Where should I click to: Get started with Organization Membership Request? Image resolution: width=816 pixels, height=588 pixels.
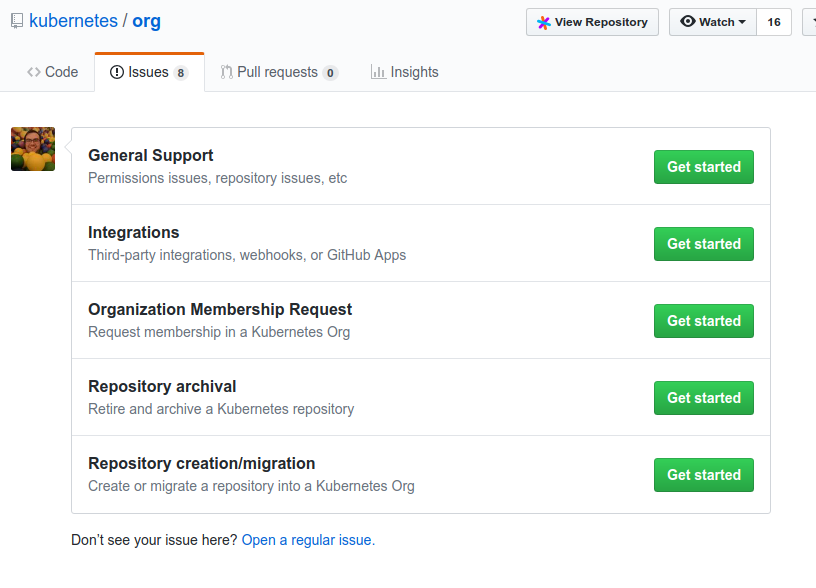pos(703,321)
